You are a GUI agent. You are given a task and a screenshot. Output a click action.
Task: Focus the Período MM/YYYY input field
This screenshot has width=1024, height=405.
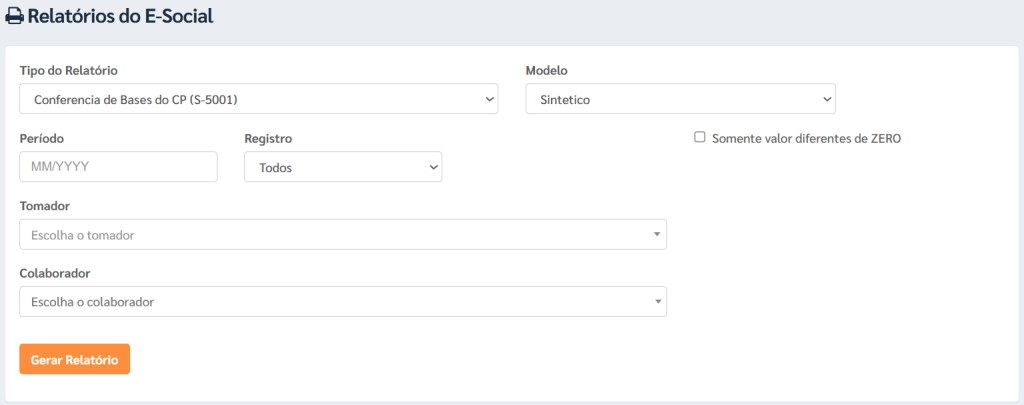click(x=118, y=167)
